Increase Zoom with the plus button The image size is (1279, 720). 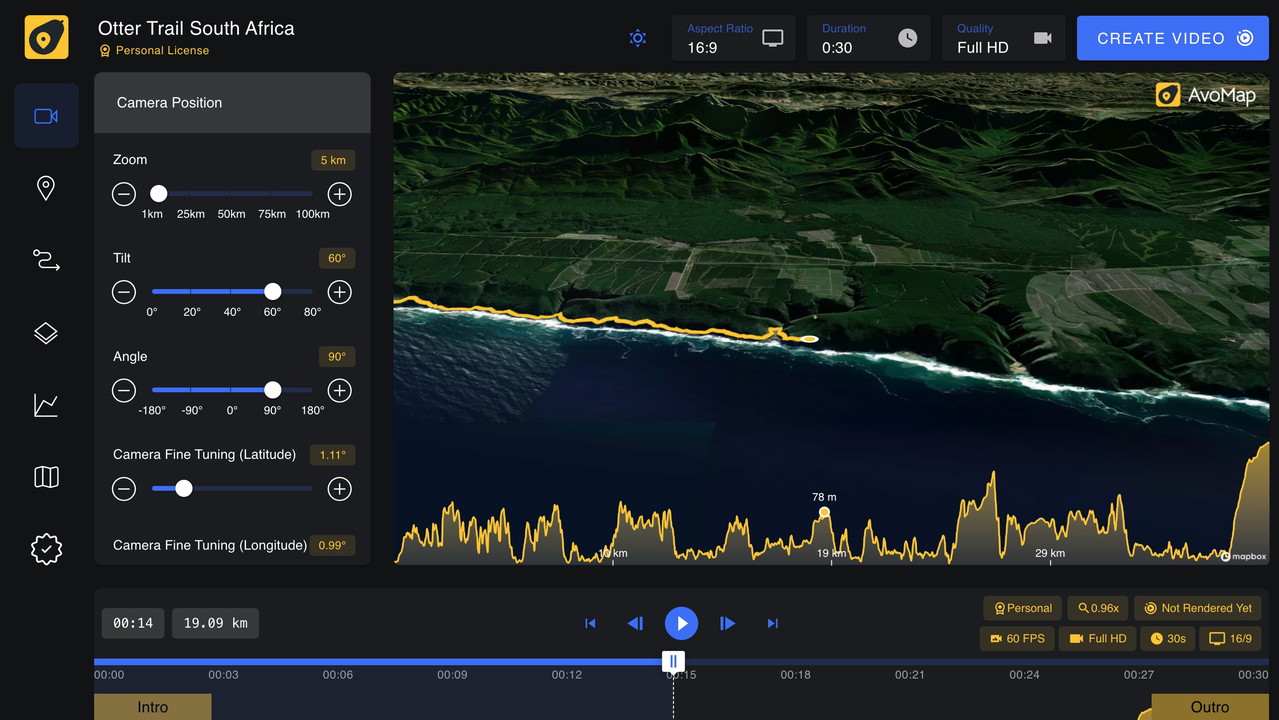[x=340, y=194]
